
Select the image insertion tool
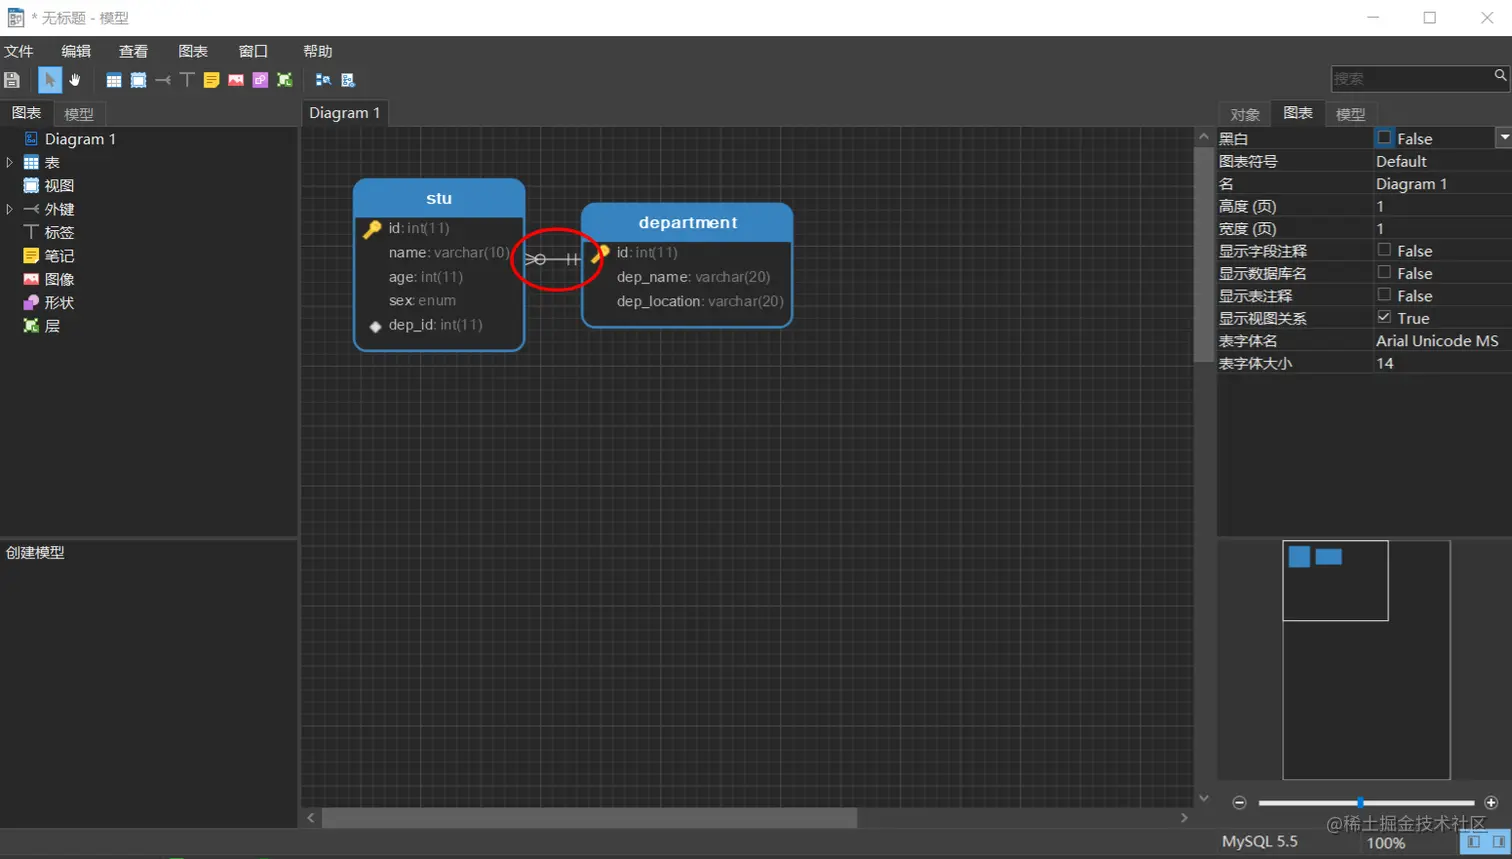[236, 80]
